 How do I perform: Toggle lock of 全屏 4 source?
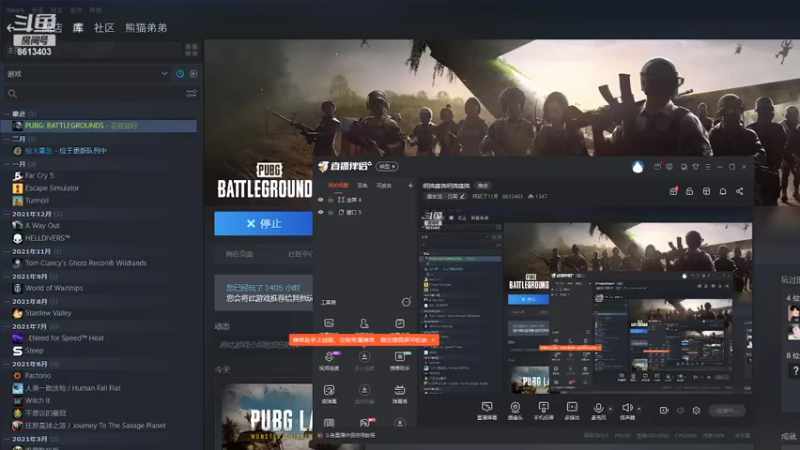coord(331,199)
